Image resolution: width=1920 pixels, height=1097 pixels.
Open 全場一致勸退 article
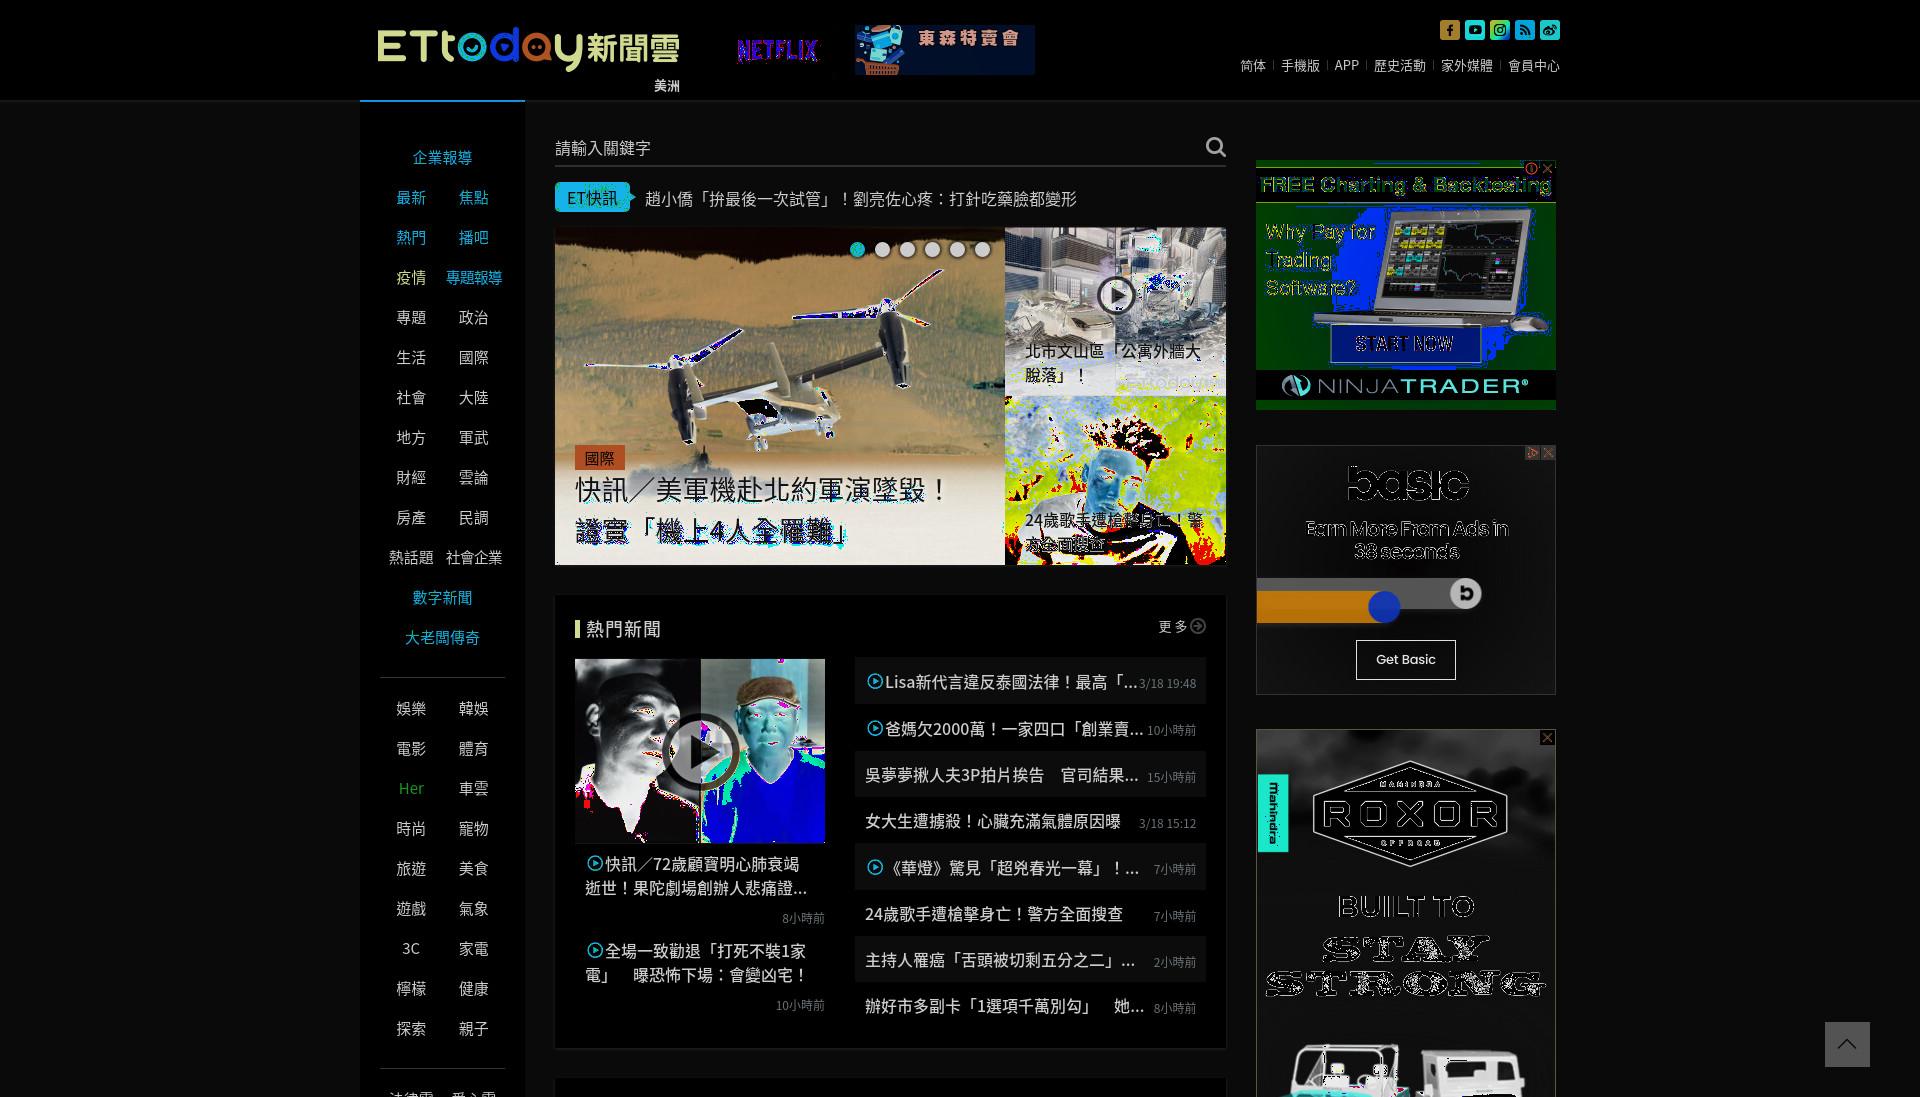click(x=696, y=963)
